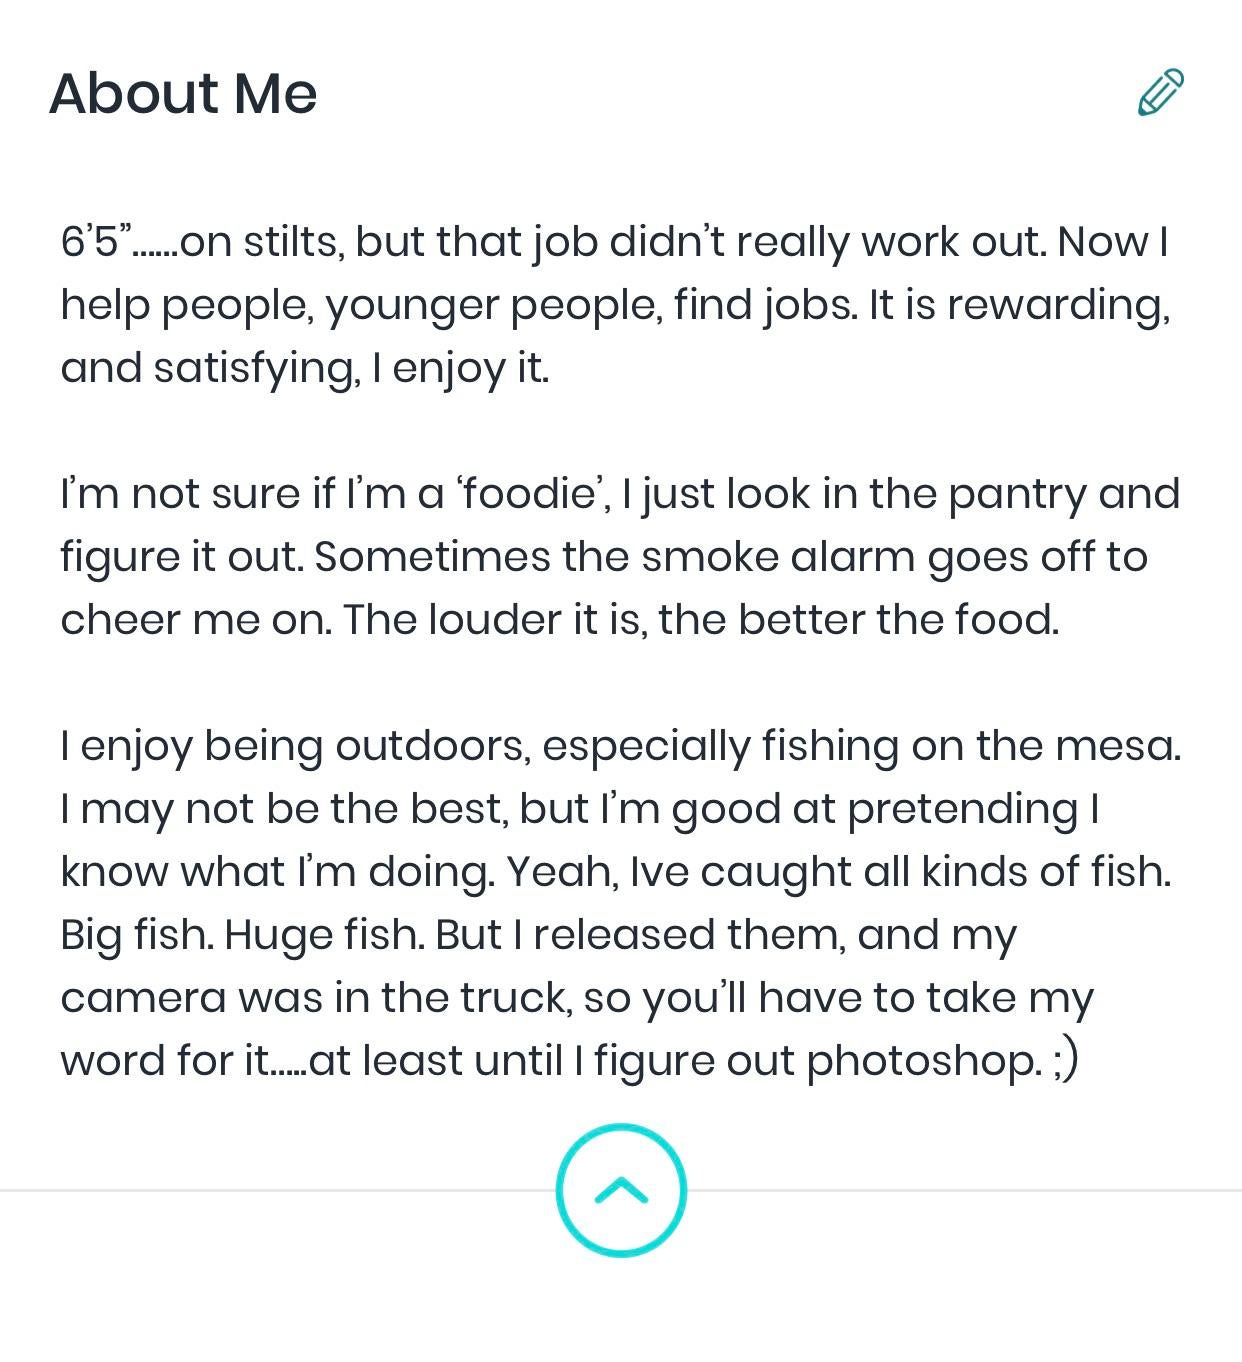Tap the pencil edit icon
Screen dimensions: 1242x1362
pos(1161,93)
